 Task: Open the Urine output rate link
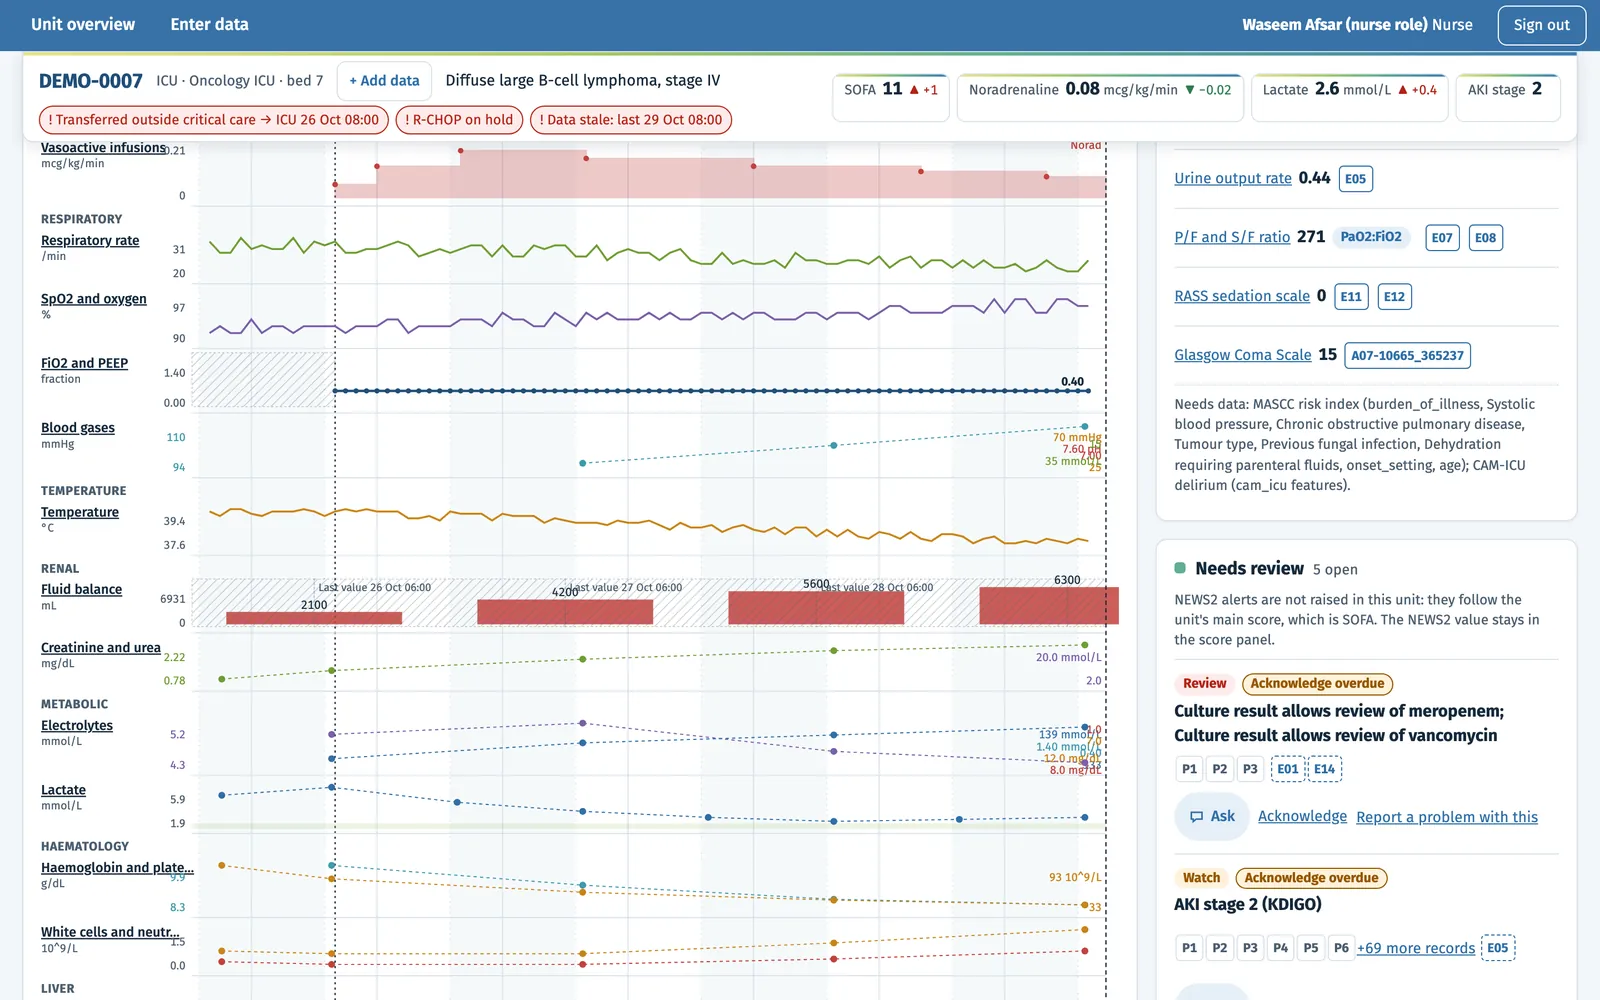pyautogui.click(x=1233, y=178)
